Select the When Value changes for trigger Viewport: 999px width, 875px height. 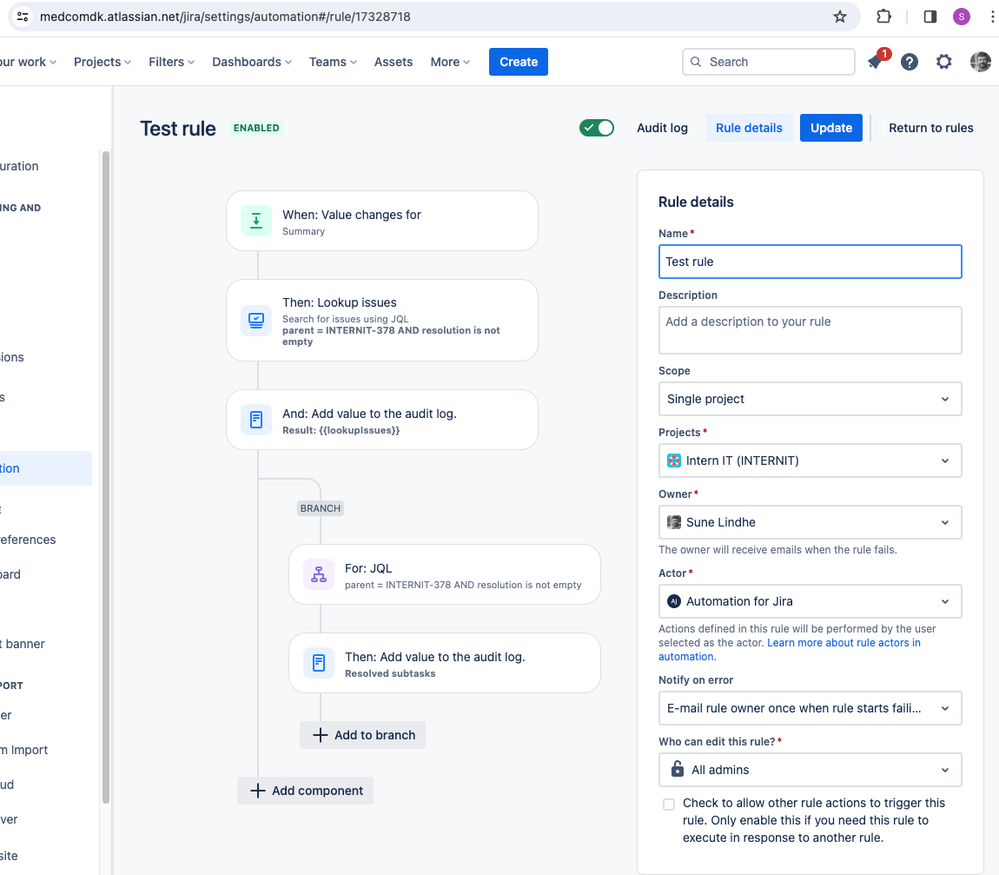tap(382, 221)
